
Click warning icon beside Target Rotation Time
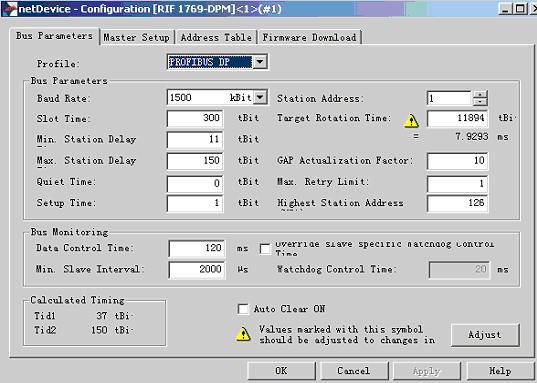(x=411, y=121)
